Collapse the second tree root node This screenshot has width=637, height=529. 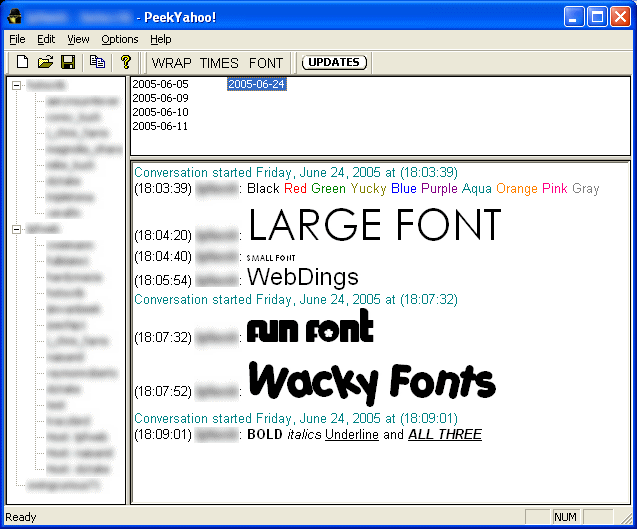[16, 229]
